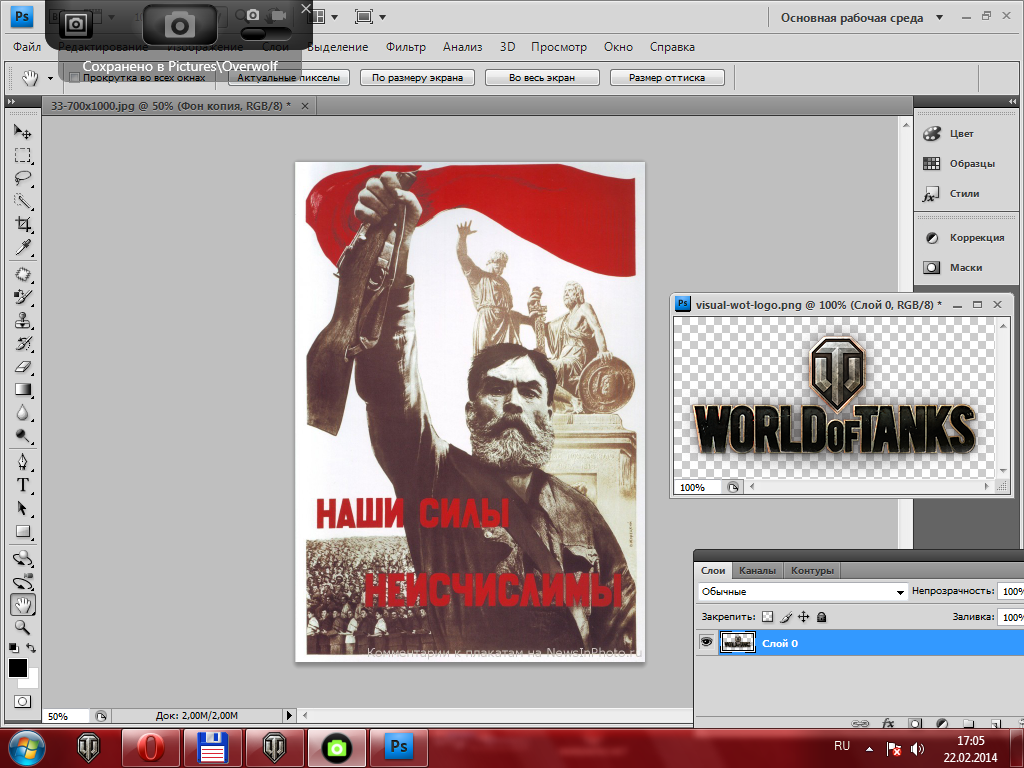Viewport: 1024px width, 768px height.
Task: Select the Слой 0 layer thumbnail
Action: tap(737, 643)
